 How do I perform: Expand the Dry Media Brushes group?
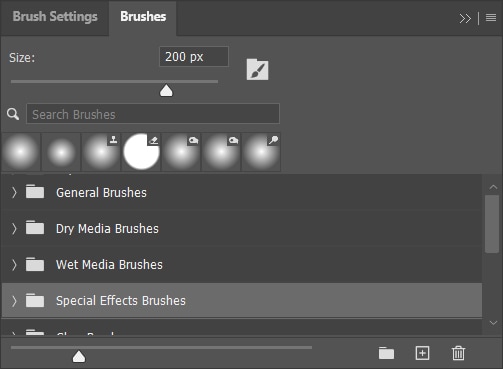pyautogui.click(x=14, y=228)
